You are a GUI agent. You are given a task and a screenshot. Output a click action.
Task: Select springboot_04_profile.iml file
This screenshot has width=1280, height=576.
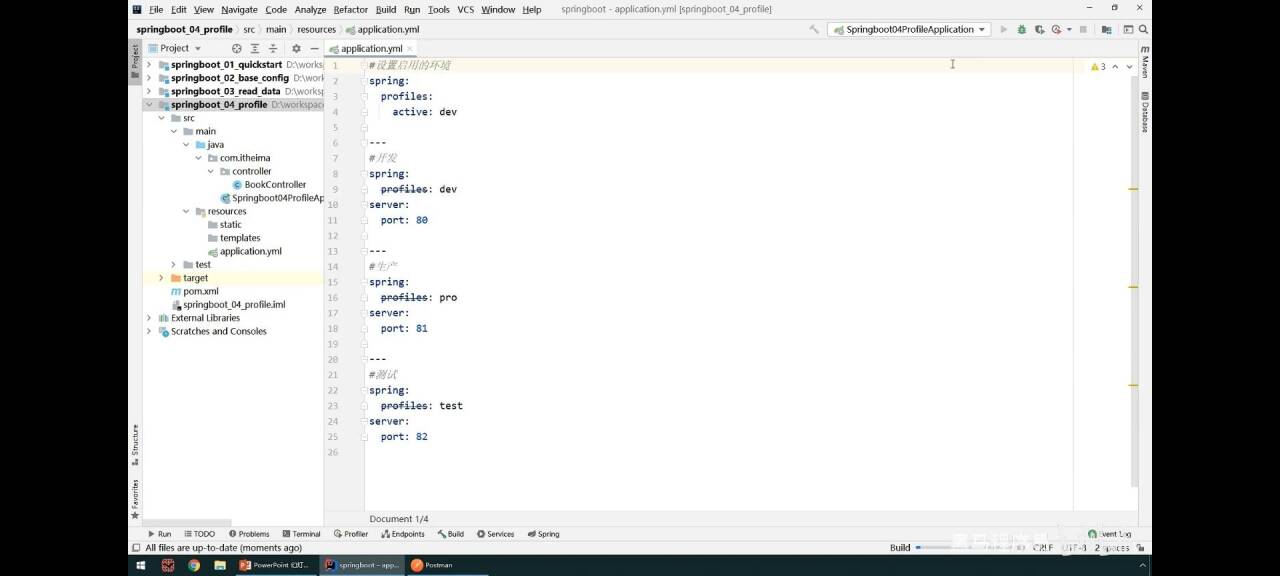pyautogui.click(x=228, y=305)
